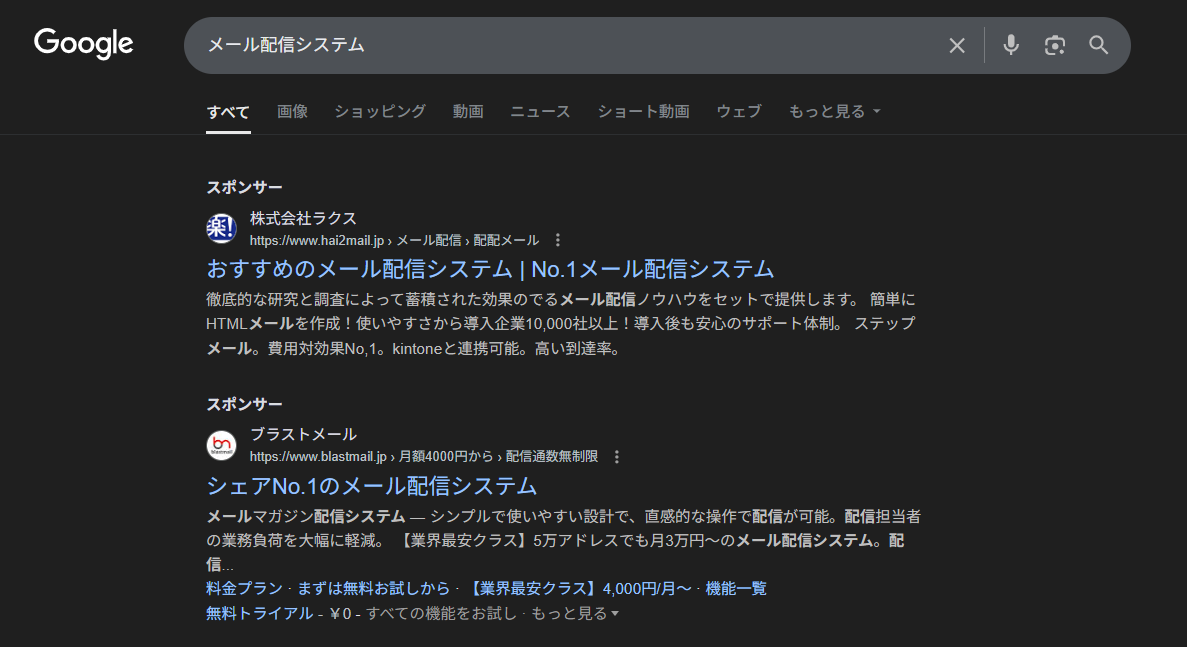Click the hai2mail.jp URL breadcrumb
The image size is (1187, 647).
tap(394, 240)
